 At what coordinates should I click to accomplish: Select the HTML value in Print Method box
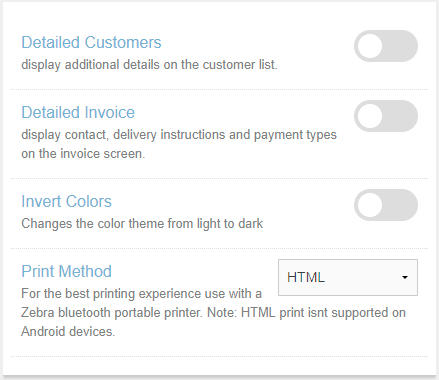[x=306, y=277]
